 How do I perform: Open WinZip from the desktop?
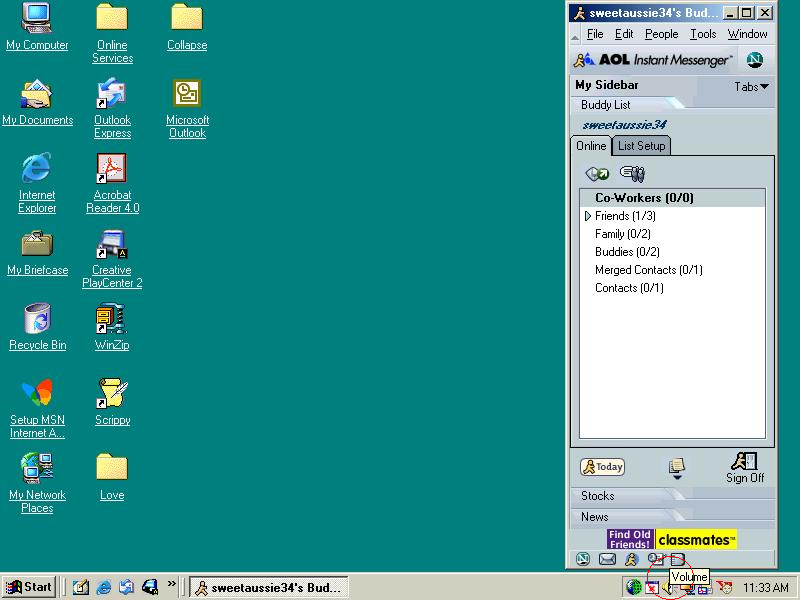click(112, 320)
